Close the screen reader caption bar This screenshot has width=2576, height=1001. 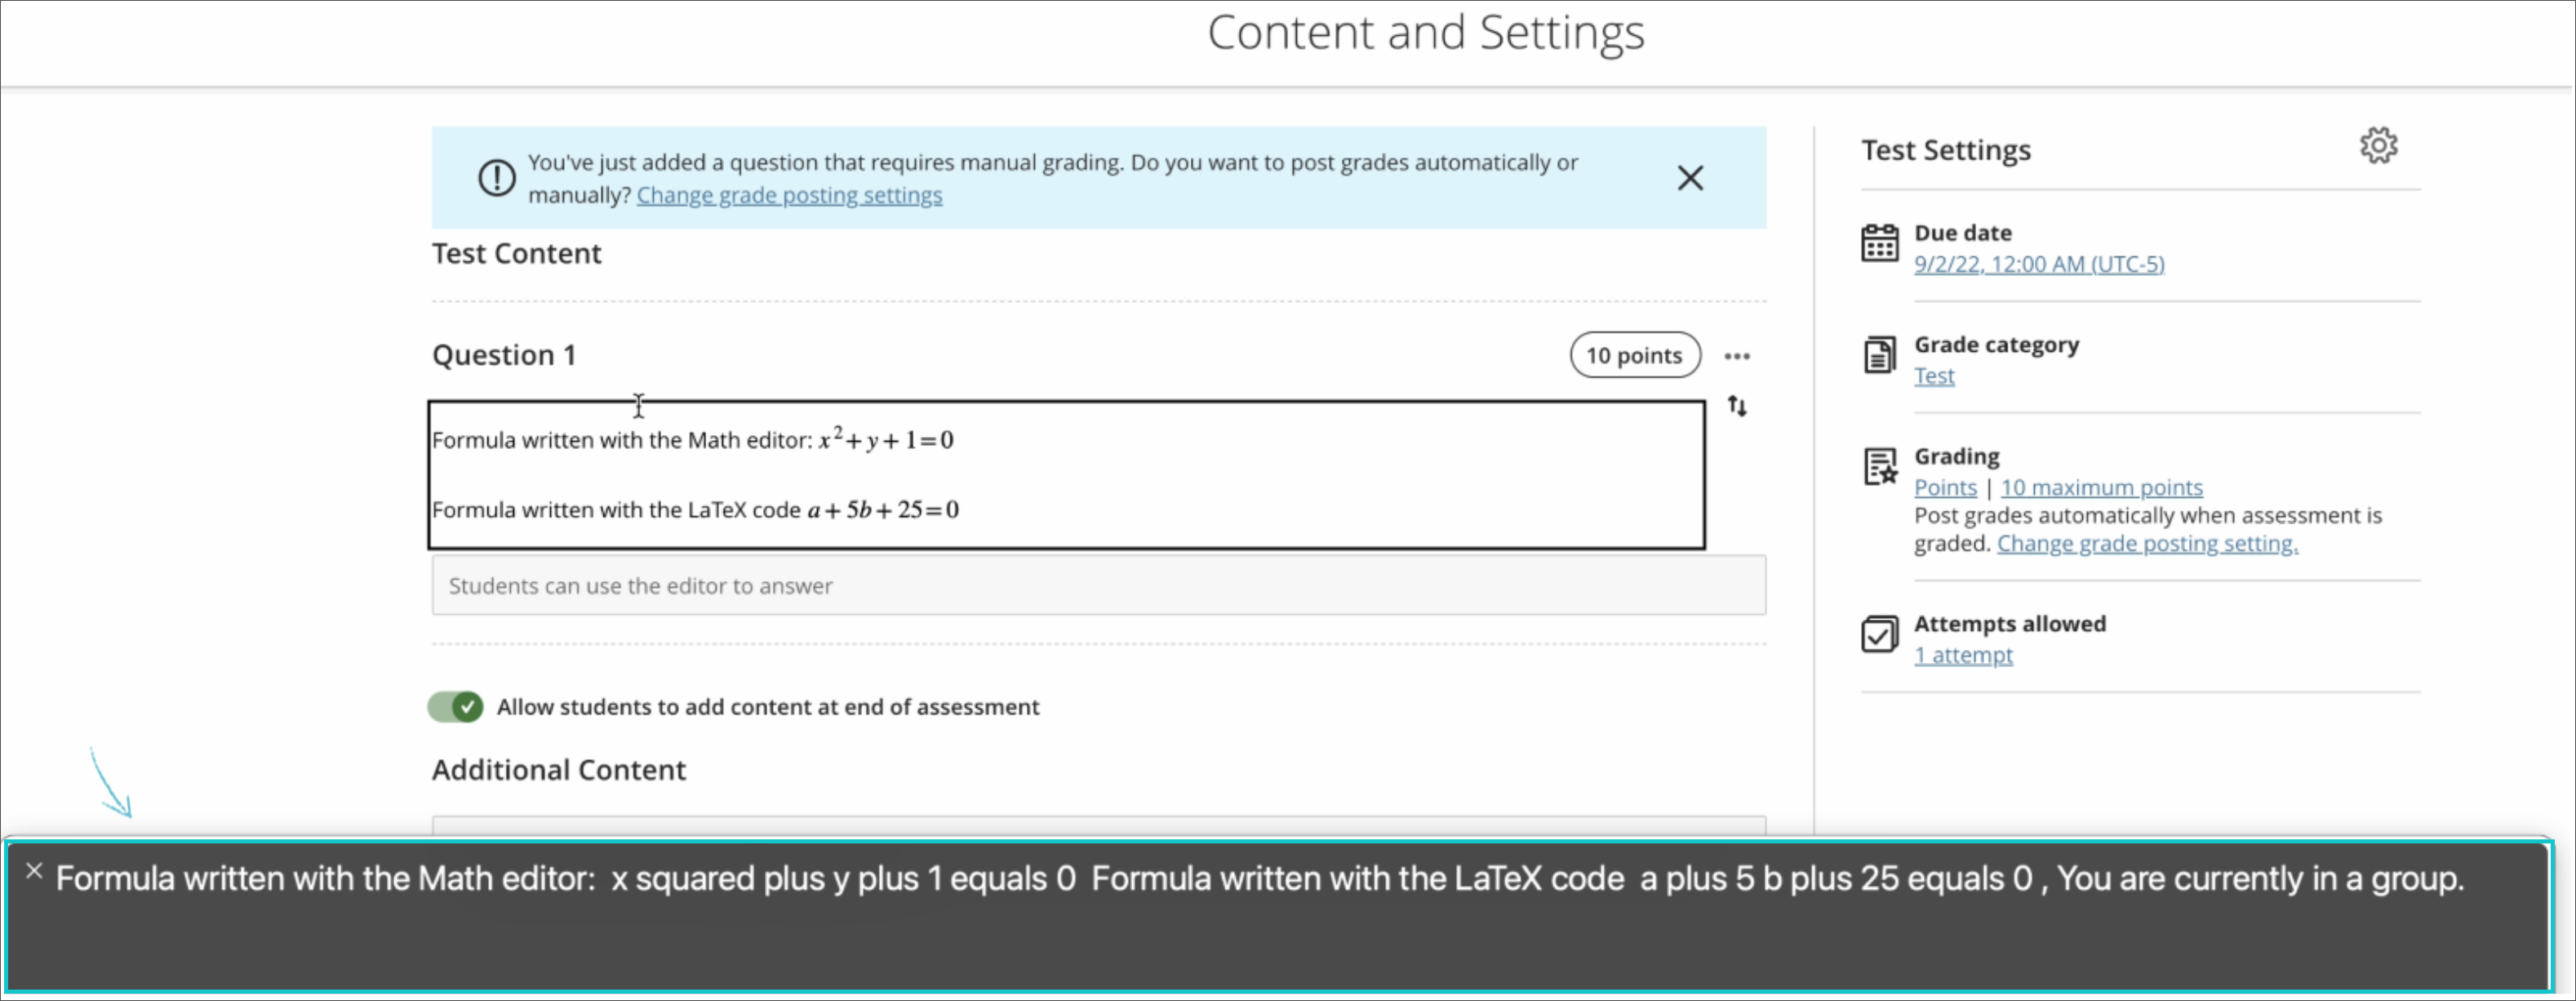[x=34, y=871]
